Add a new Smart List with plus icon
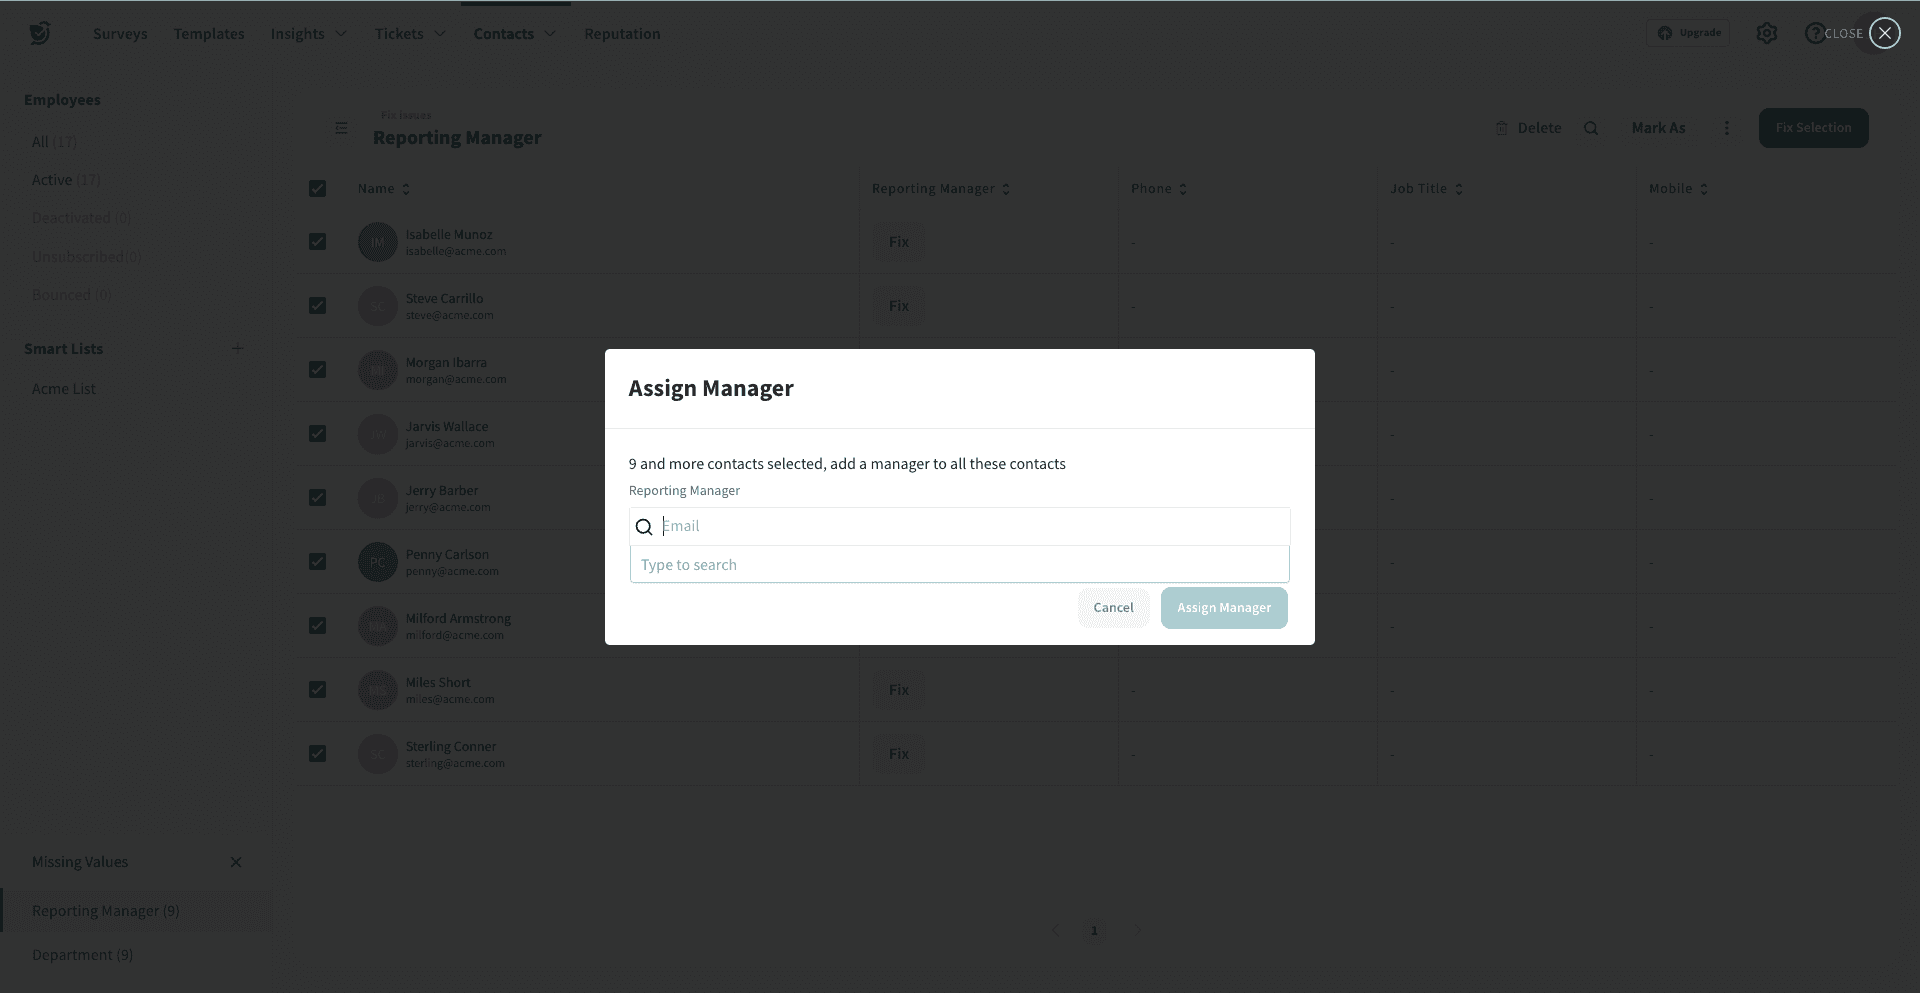 click(x=237, y=349)
